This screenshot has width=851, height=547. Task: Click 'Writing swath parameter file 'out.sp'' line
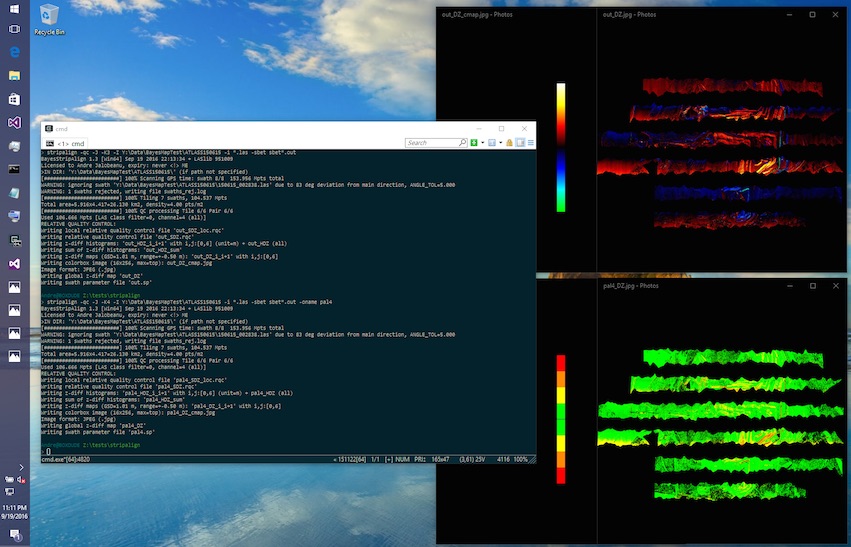point(97,283)
